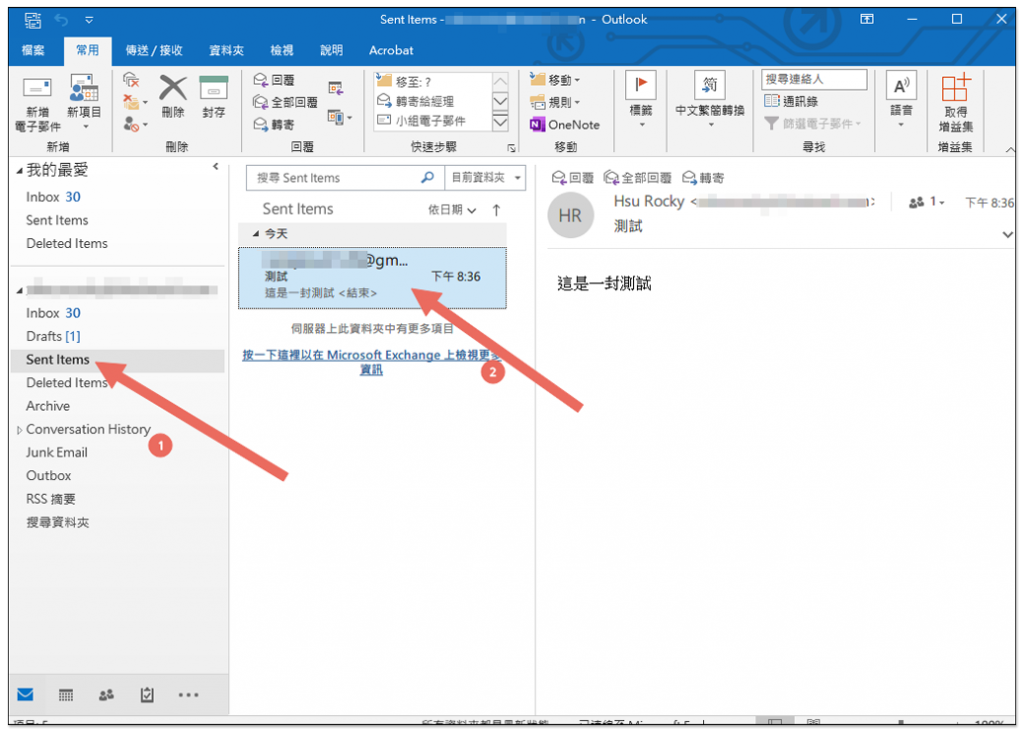Screen dimensions: 1024x733
Task: Open the 通訊錄 address book
Action: click(x=792, y=101)
